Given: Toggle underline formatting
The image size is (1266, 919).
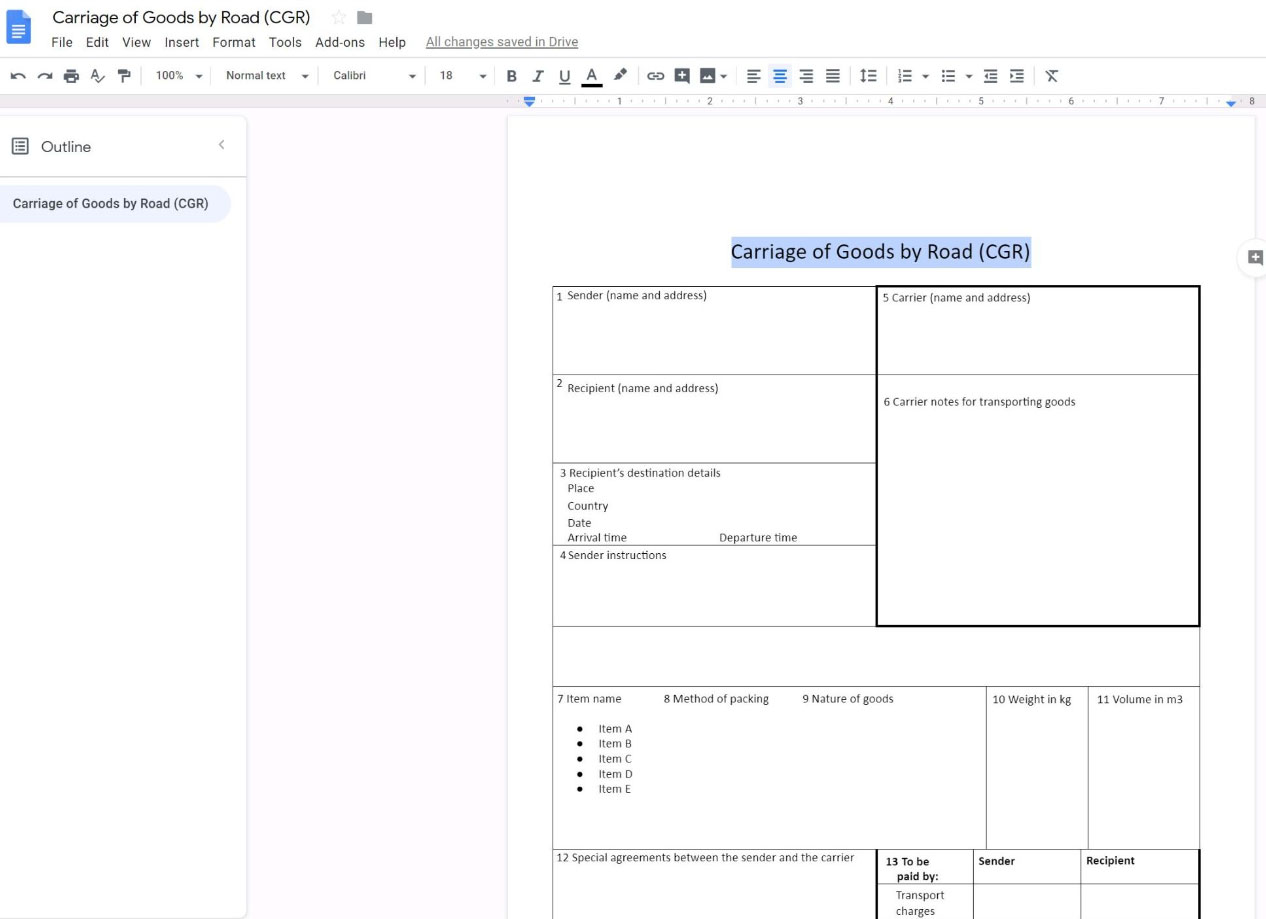Looking at the screenshot, I should 564,76.
